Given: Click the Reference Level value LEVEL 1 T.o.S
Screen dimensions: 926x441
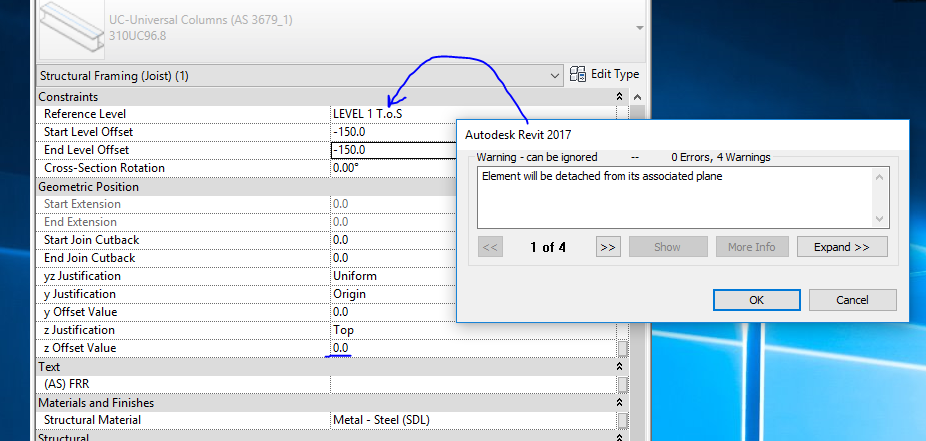Looking at the screenshot, I should click(x=368, y=114).
